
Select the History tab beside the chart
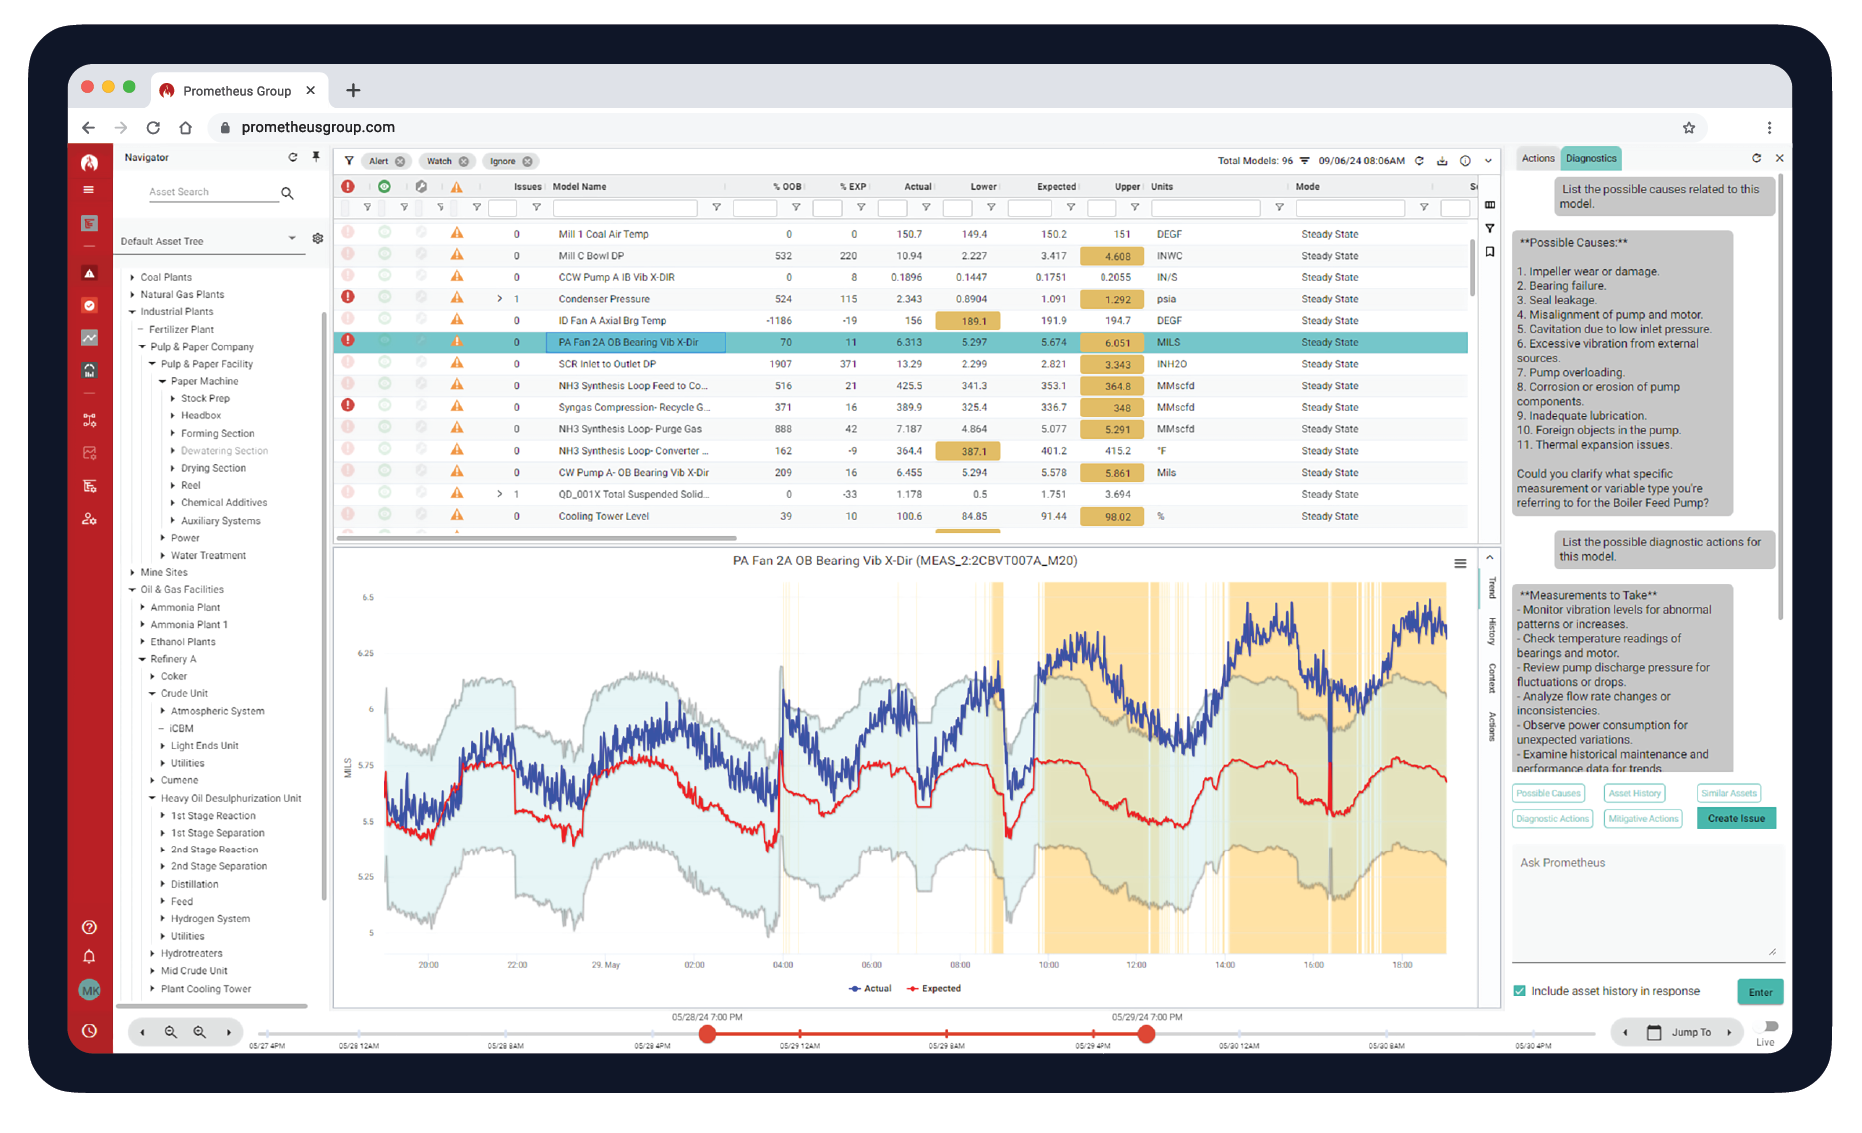(1490, 630)
